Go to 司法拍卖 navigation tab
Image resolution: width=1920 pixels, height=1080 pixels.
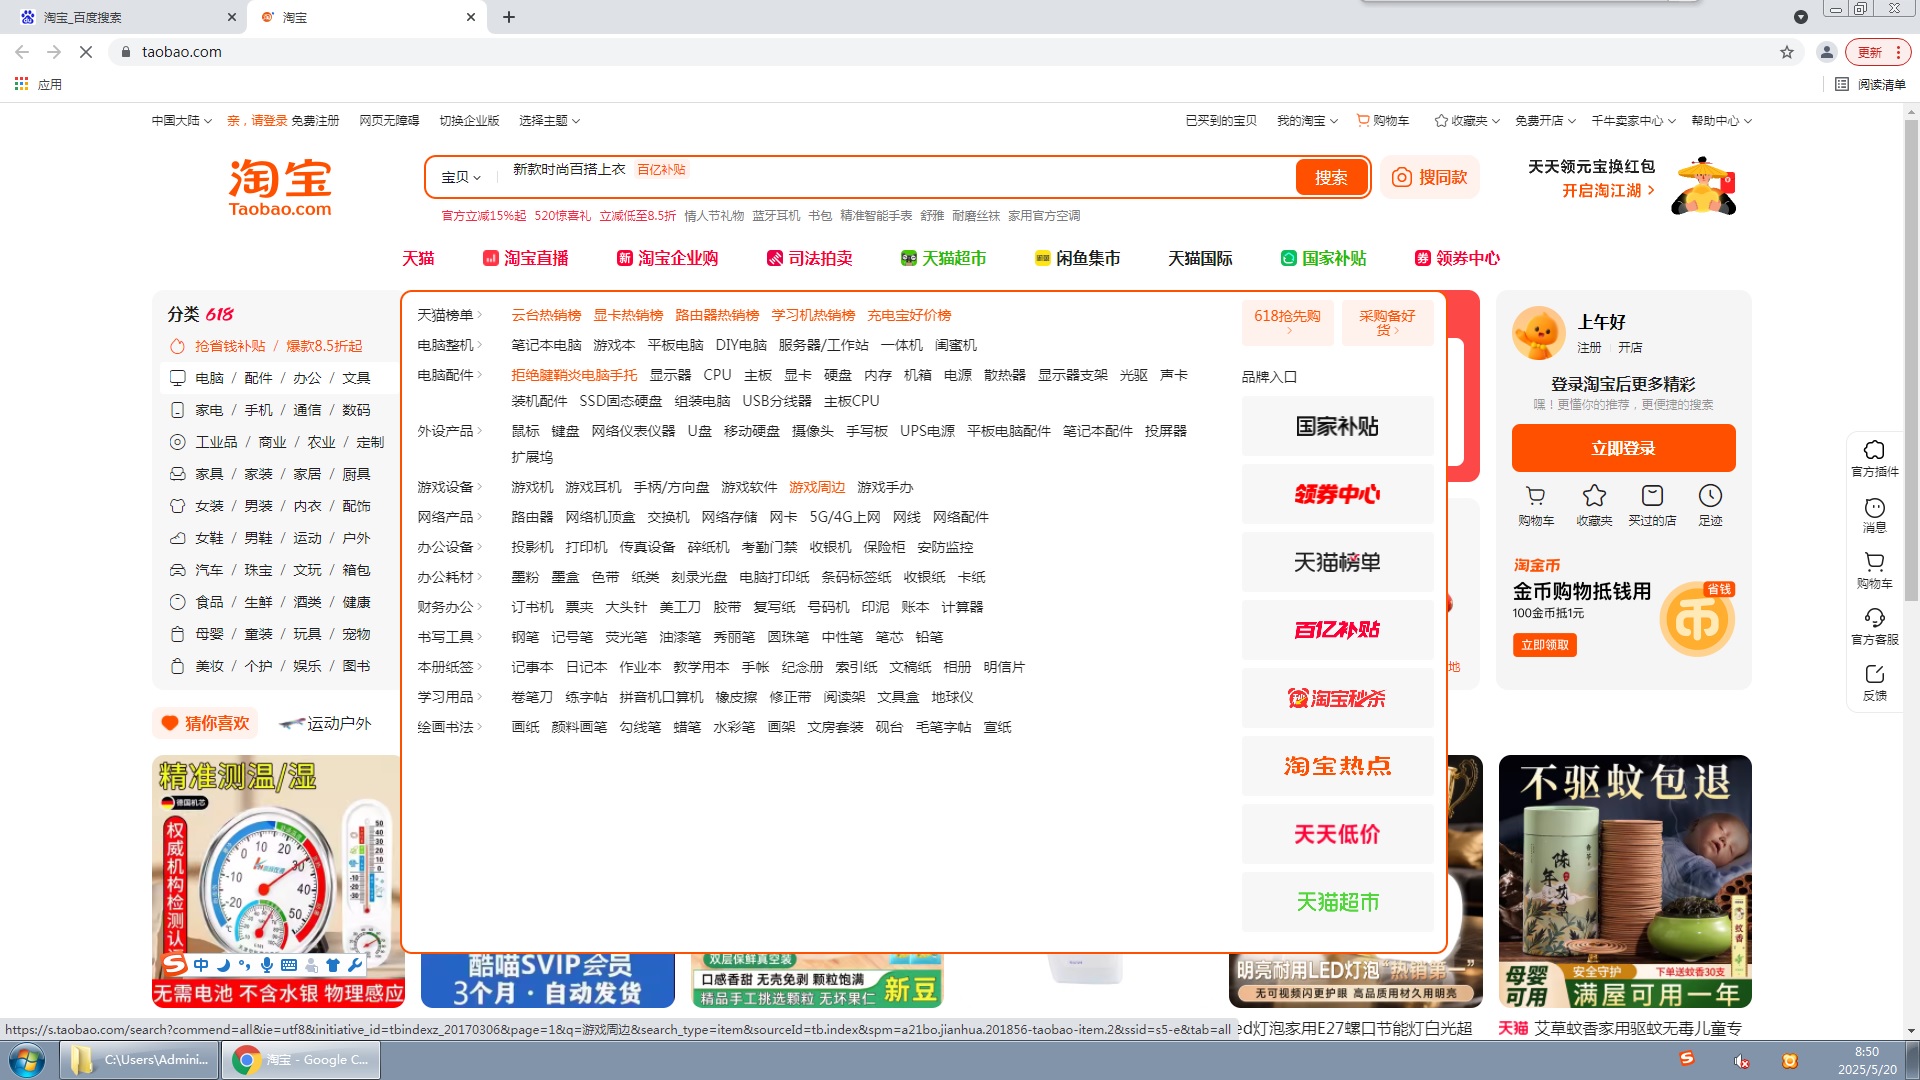tap(809, 258)
